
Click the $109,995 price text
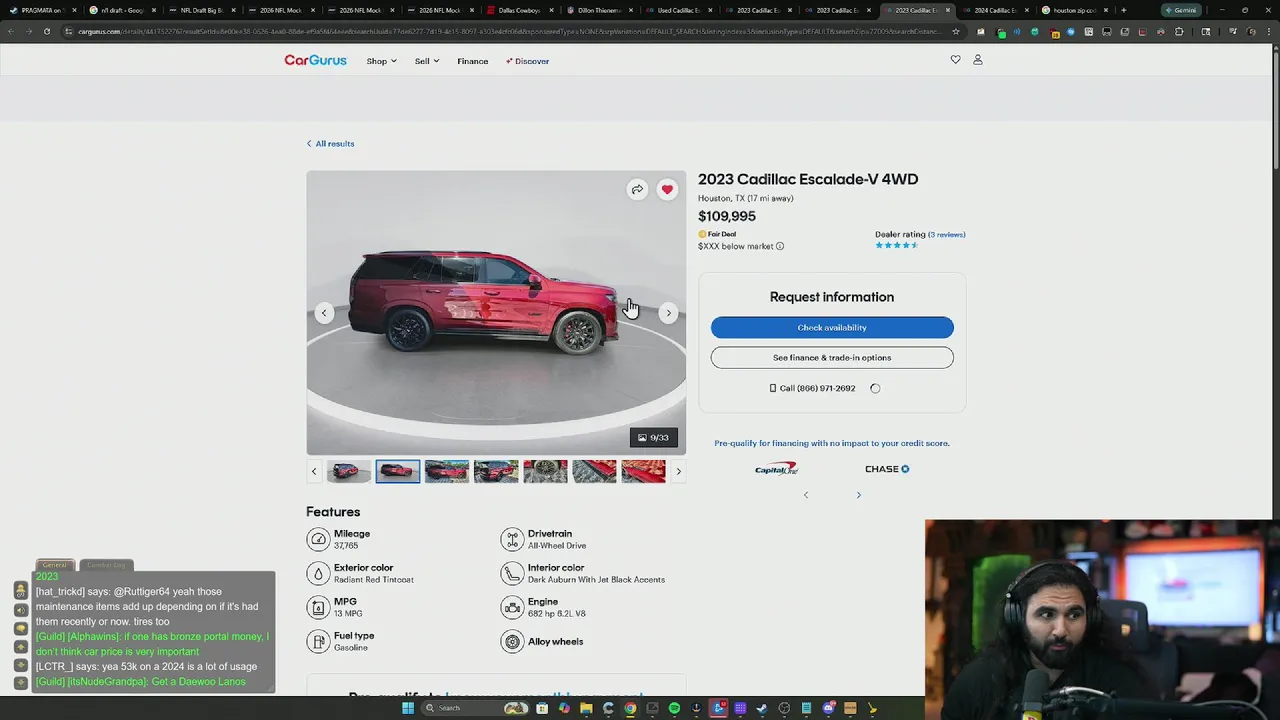click(x=727, y=216)
